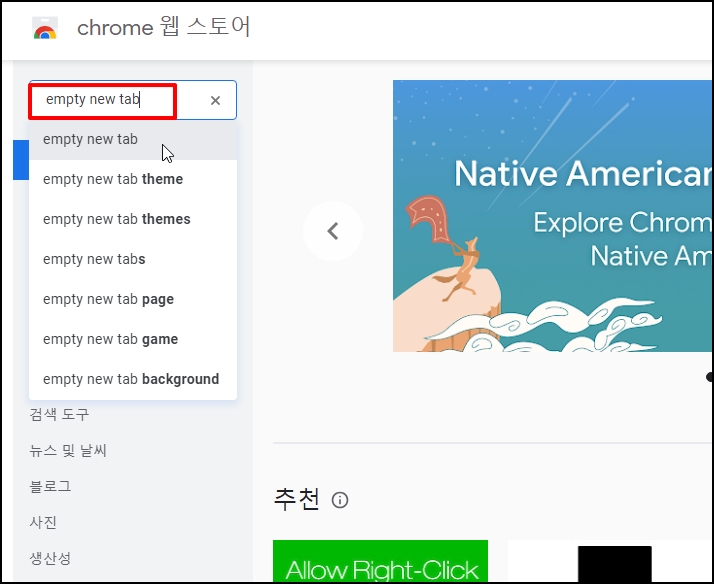The height and width of the screenshot is (584, 714).
Task: Clear the search box with X icon
Action: pos(215,100)
